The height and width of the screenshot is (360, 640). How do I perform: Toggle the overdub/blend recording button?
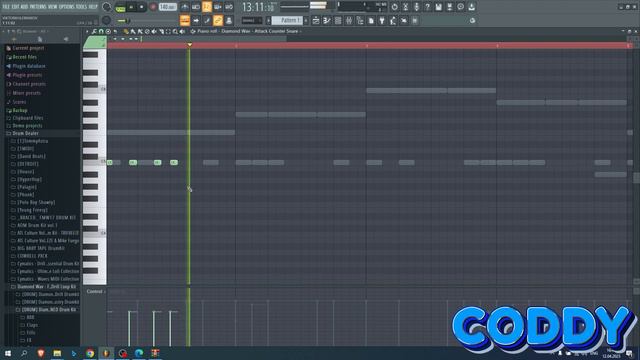coord(218,7)
